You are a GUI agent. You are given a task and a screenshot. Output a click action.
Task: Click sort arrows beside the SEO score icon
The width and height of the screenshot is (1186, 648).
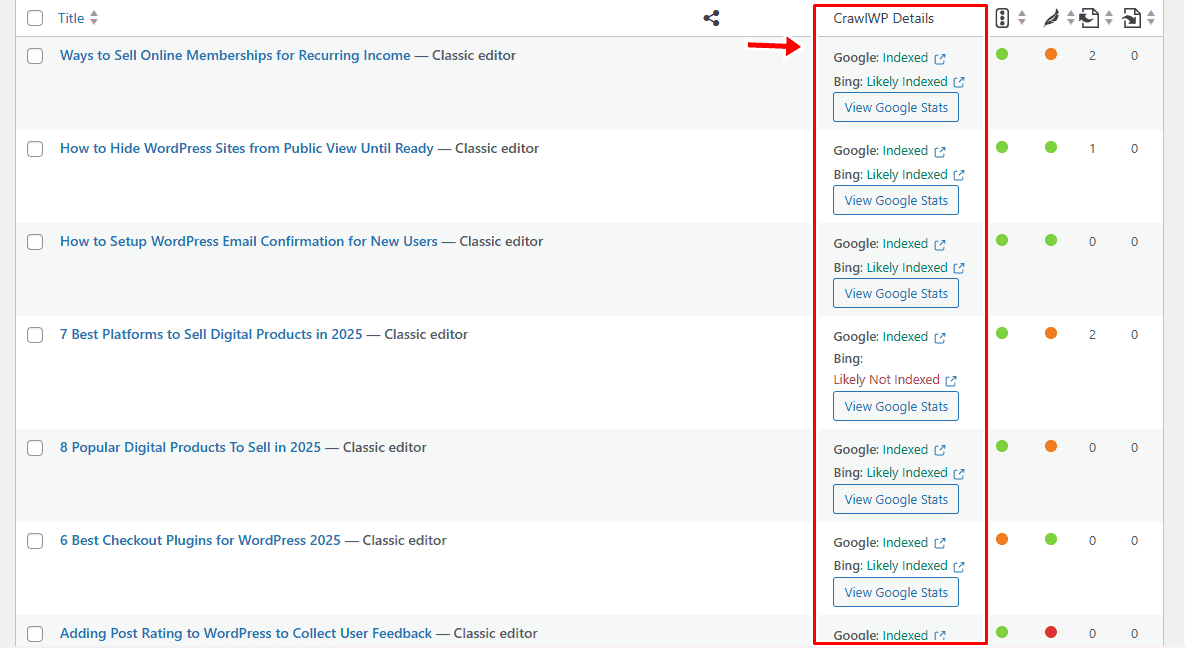1022,18
